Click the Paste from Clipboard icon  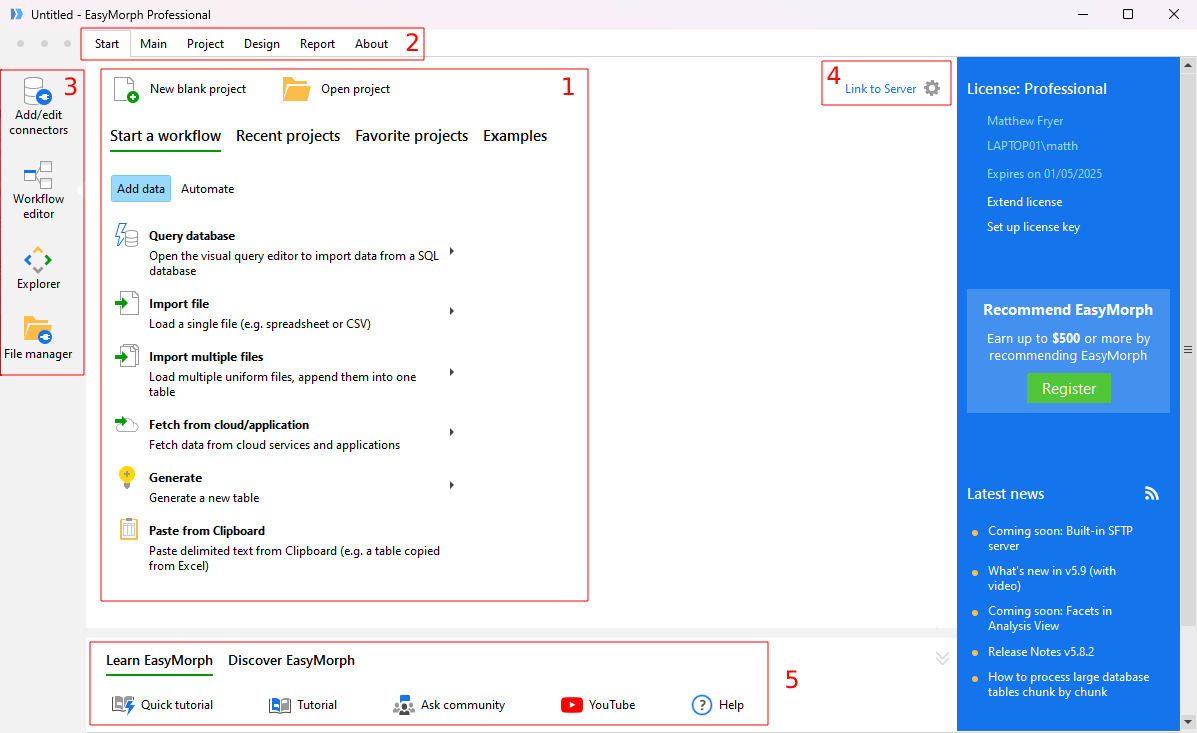pos(128,529)
